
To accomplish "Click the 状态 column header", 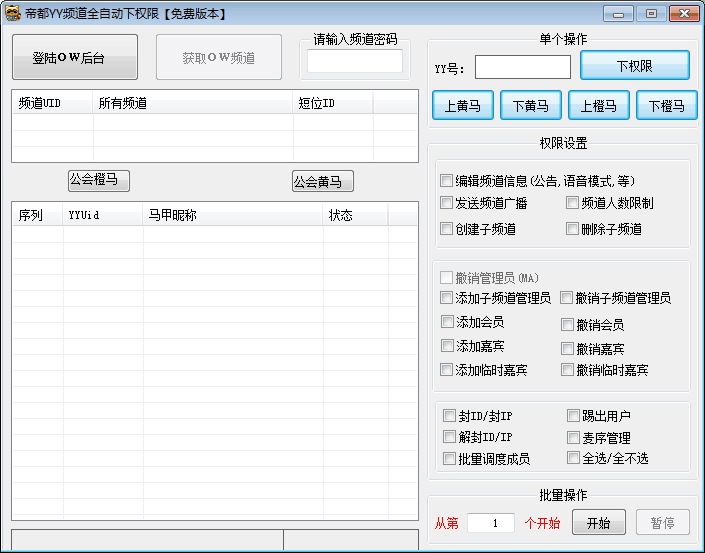I will coord(356,215).
